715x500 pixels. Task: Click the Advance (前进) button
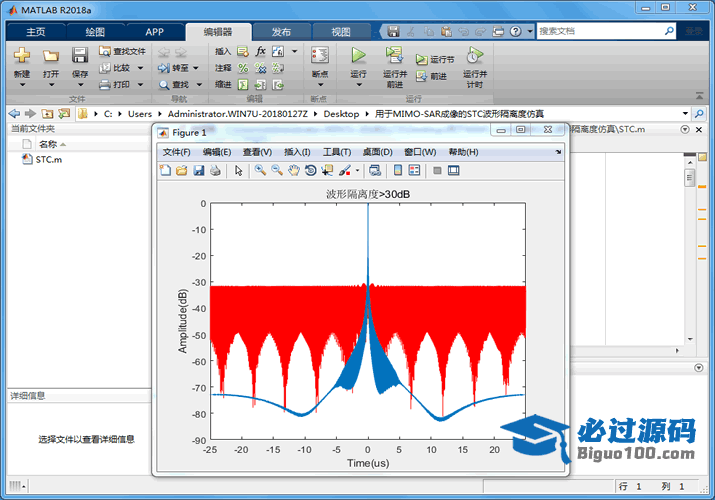click(431, 76)
